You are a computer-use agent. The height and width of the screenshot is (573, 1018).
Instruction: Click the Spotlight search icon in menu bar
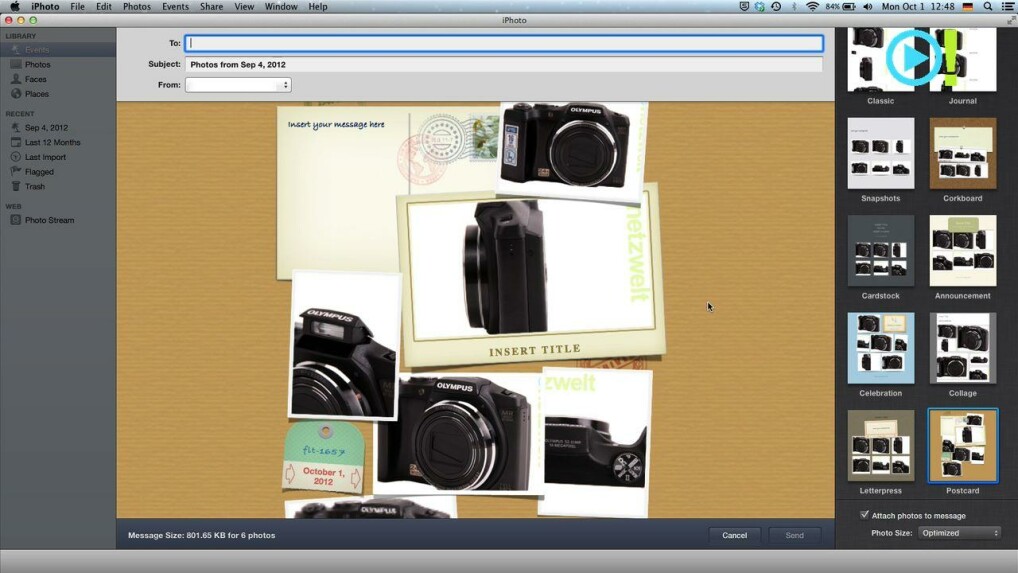point(988,7)
